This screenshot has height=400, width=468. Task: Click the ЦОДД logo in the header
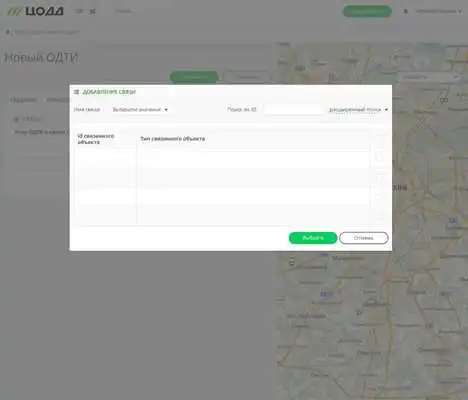(x=35, y=11)
